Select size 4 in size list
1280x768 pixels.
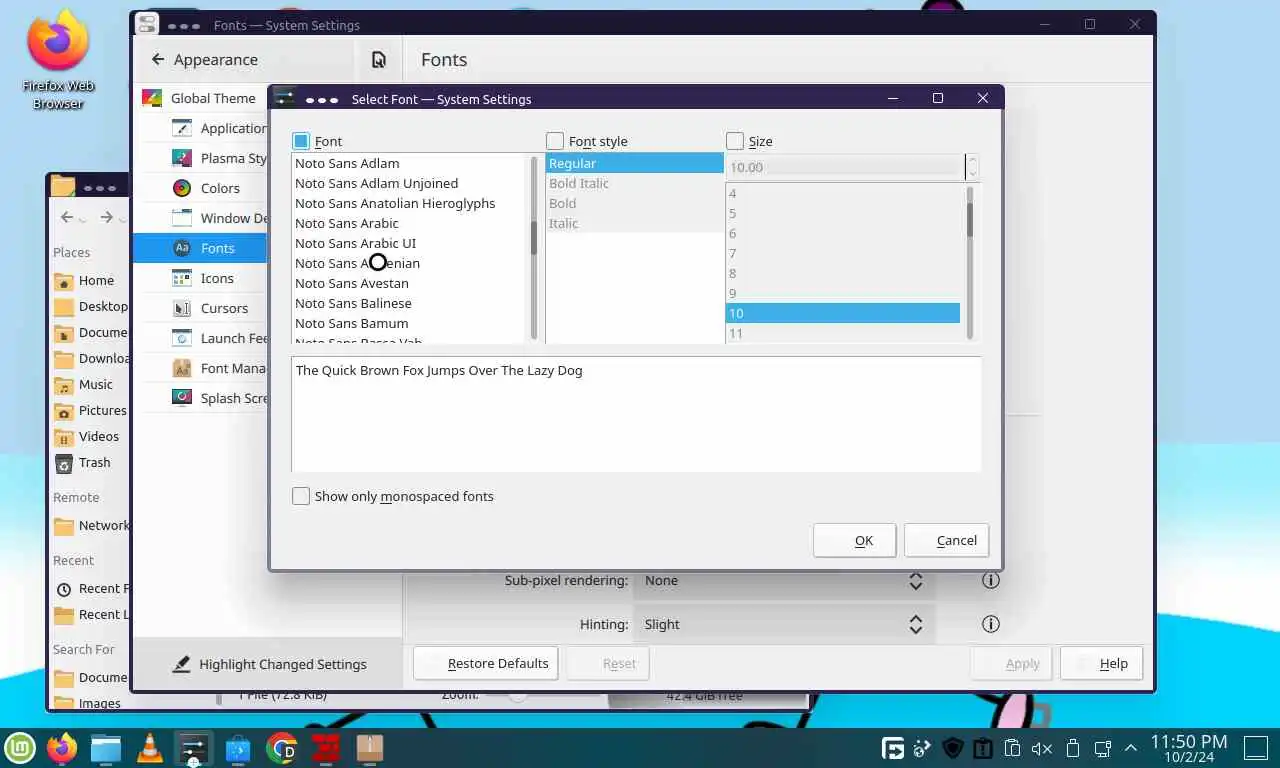(x=843, y=193)
